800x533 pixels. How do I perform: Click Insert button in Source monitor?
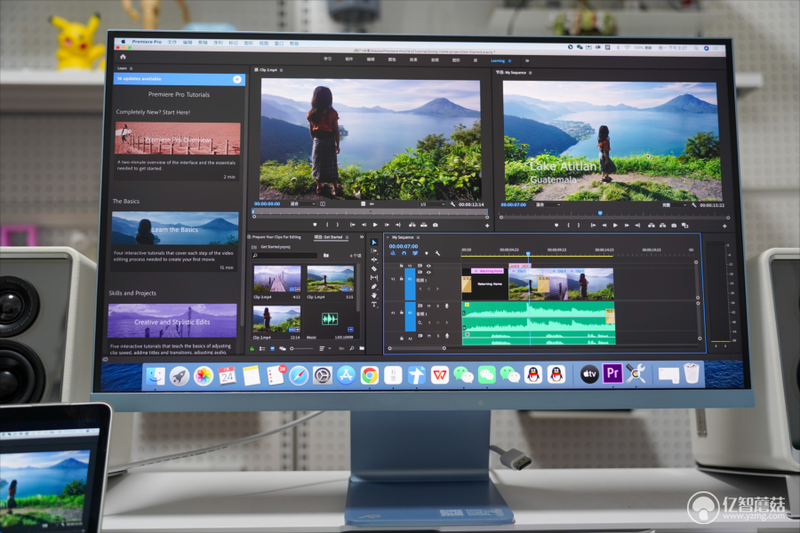pyautogui.click(x=412, y=224)
